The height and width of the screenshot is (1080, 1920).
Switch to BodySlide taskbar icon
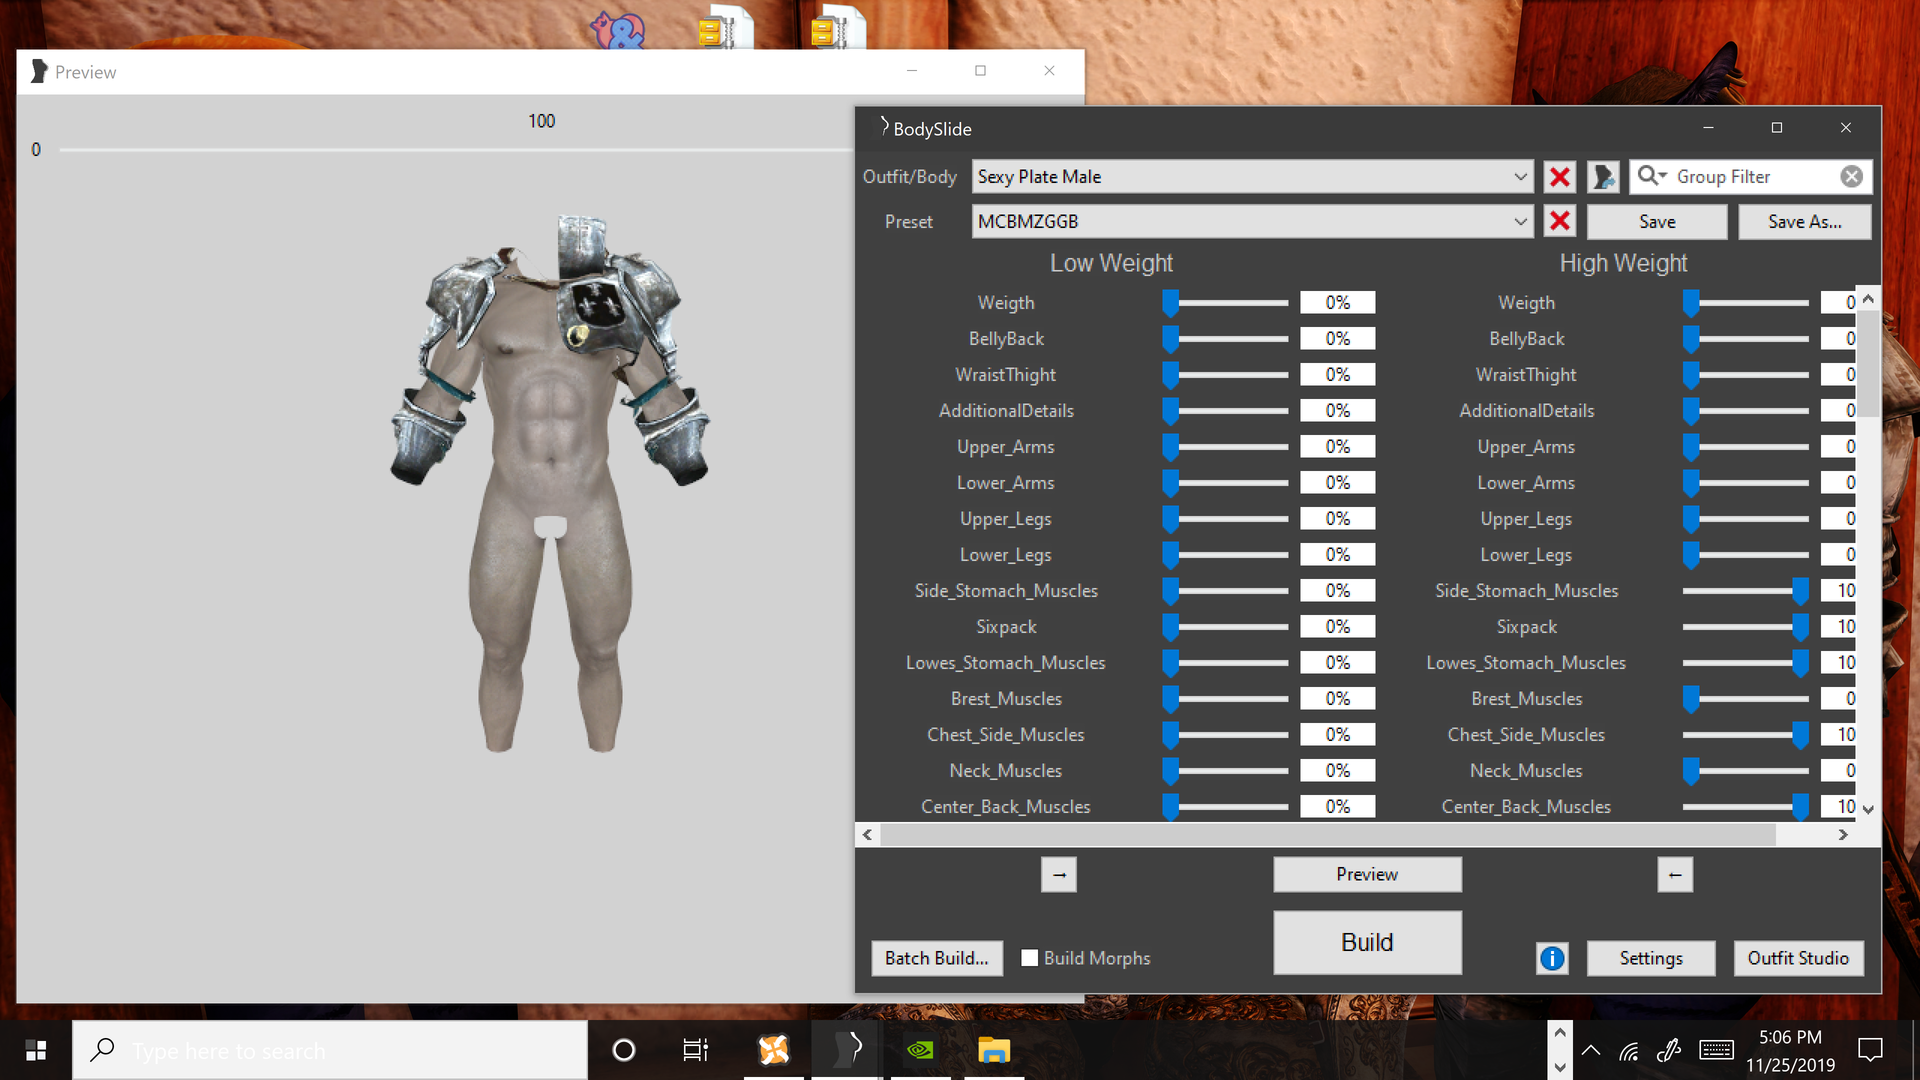[x=847, y=1050]
